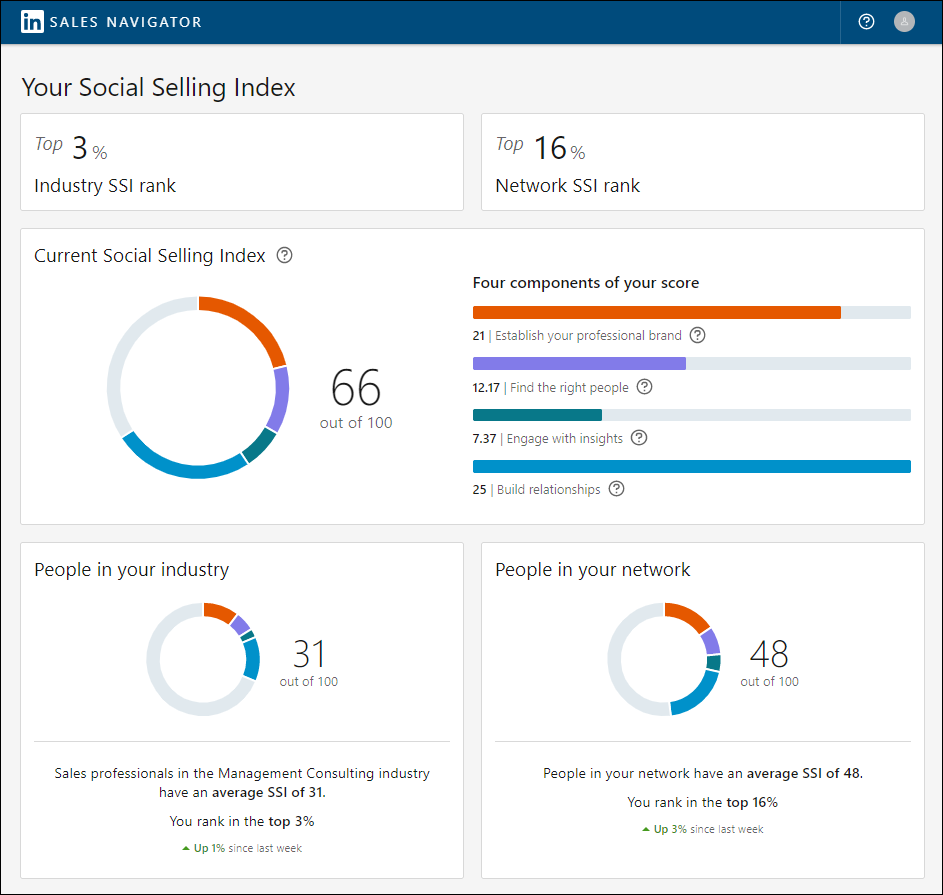943x895 pixels.
Task: Click the LinkedIn logo in the header
Action: 32,22
